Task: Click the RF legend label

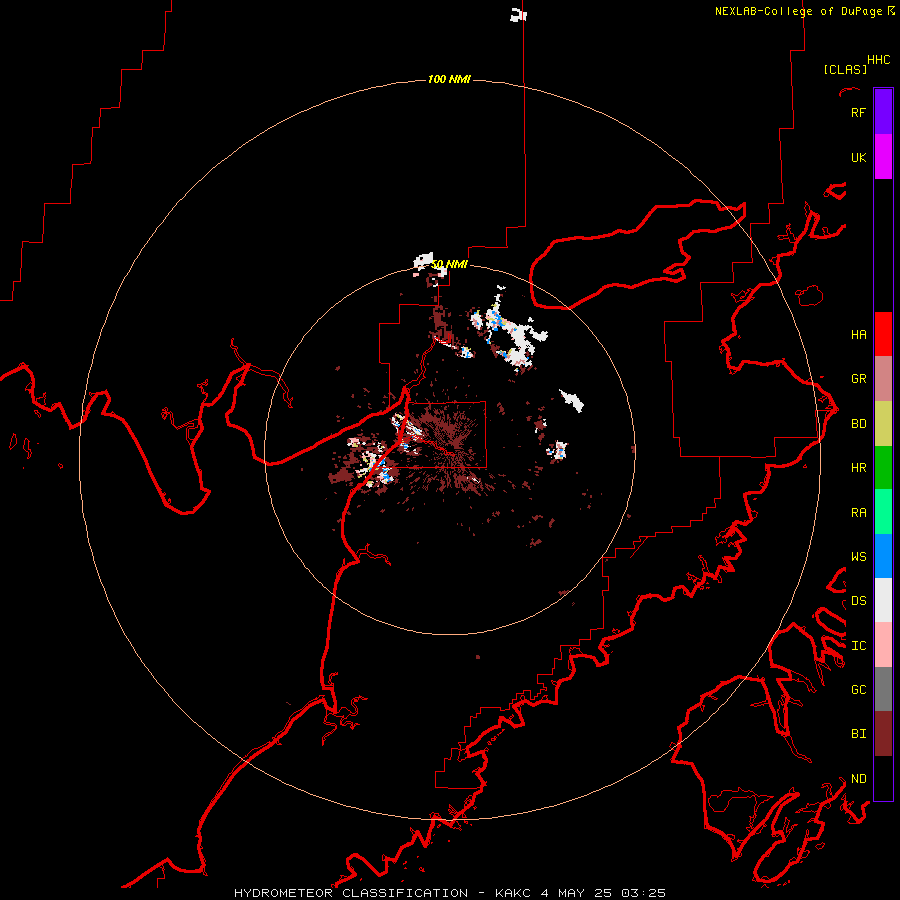Action: coord(858,112)
